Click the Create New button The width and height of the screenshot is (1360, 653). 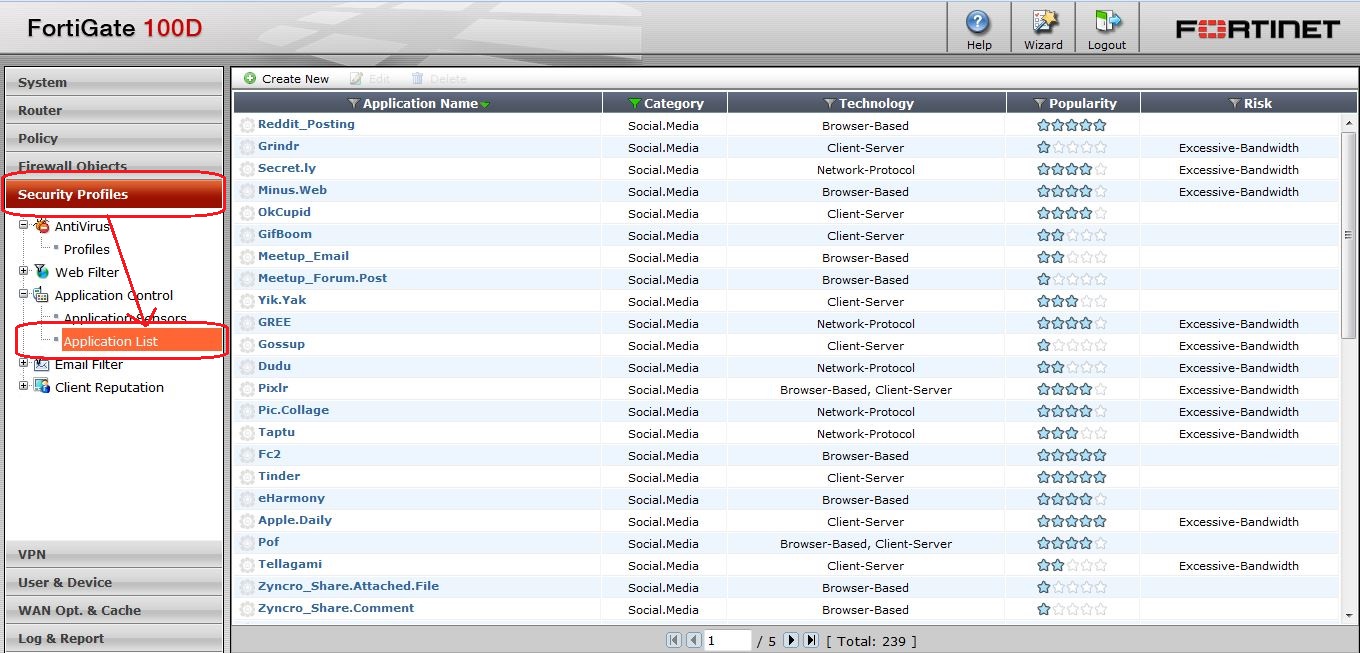[x=287, y=78]
